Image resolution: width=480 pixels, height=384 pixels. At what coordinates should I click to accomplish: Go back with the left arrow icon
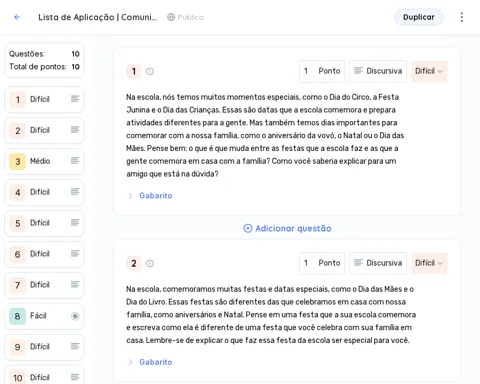click(x=17, y=17)
